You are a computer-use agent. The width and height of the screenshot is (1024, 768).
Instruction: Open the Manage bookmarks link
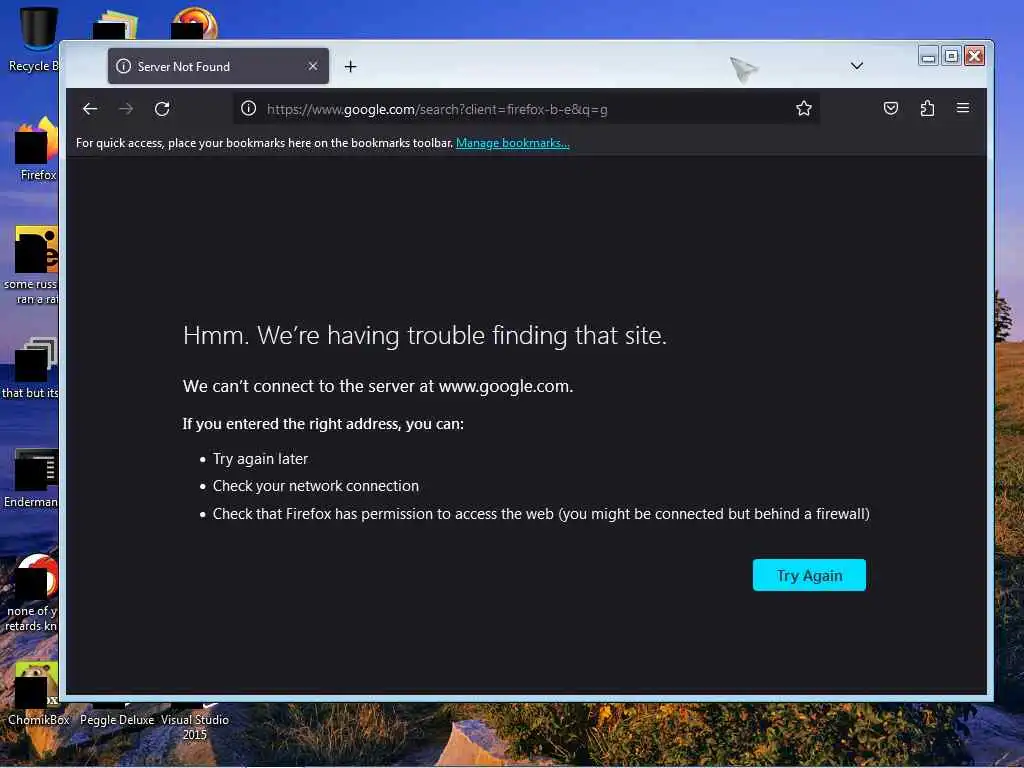(513, 143)
